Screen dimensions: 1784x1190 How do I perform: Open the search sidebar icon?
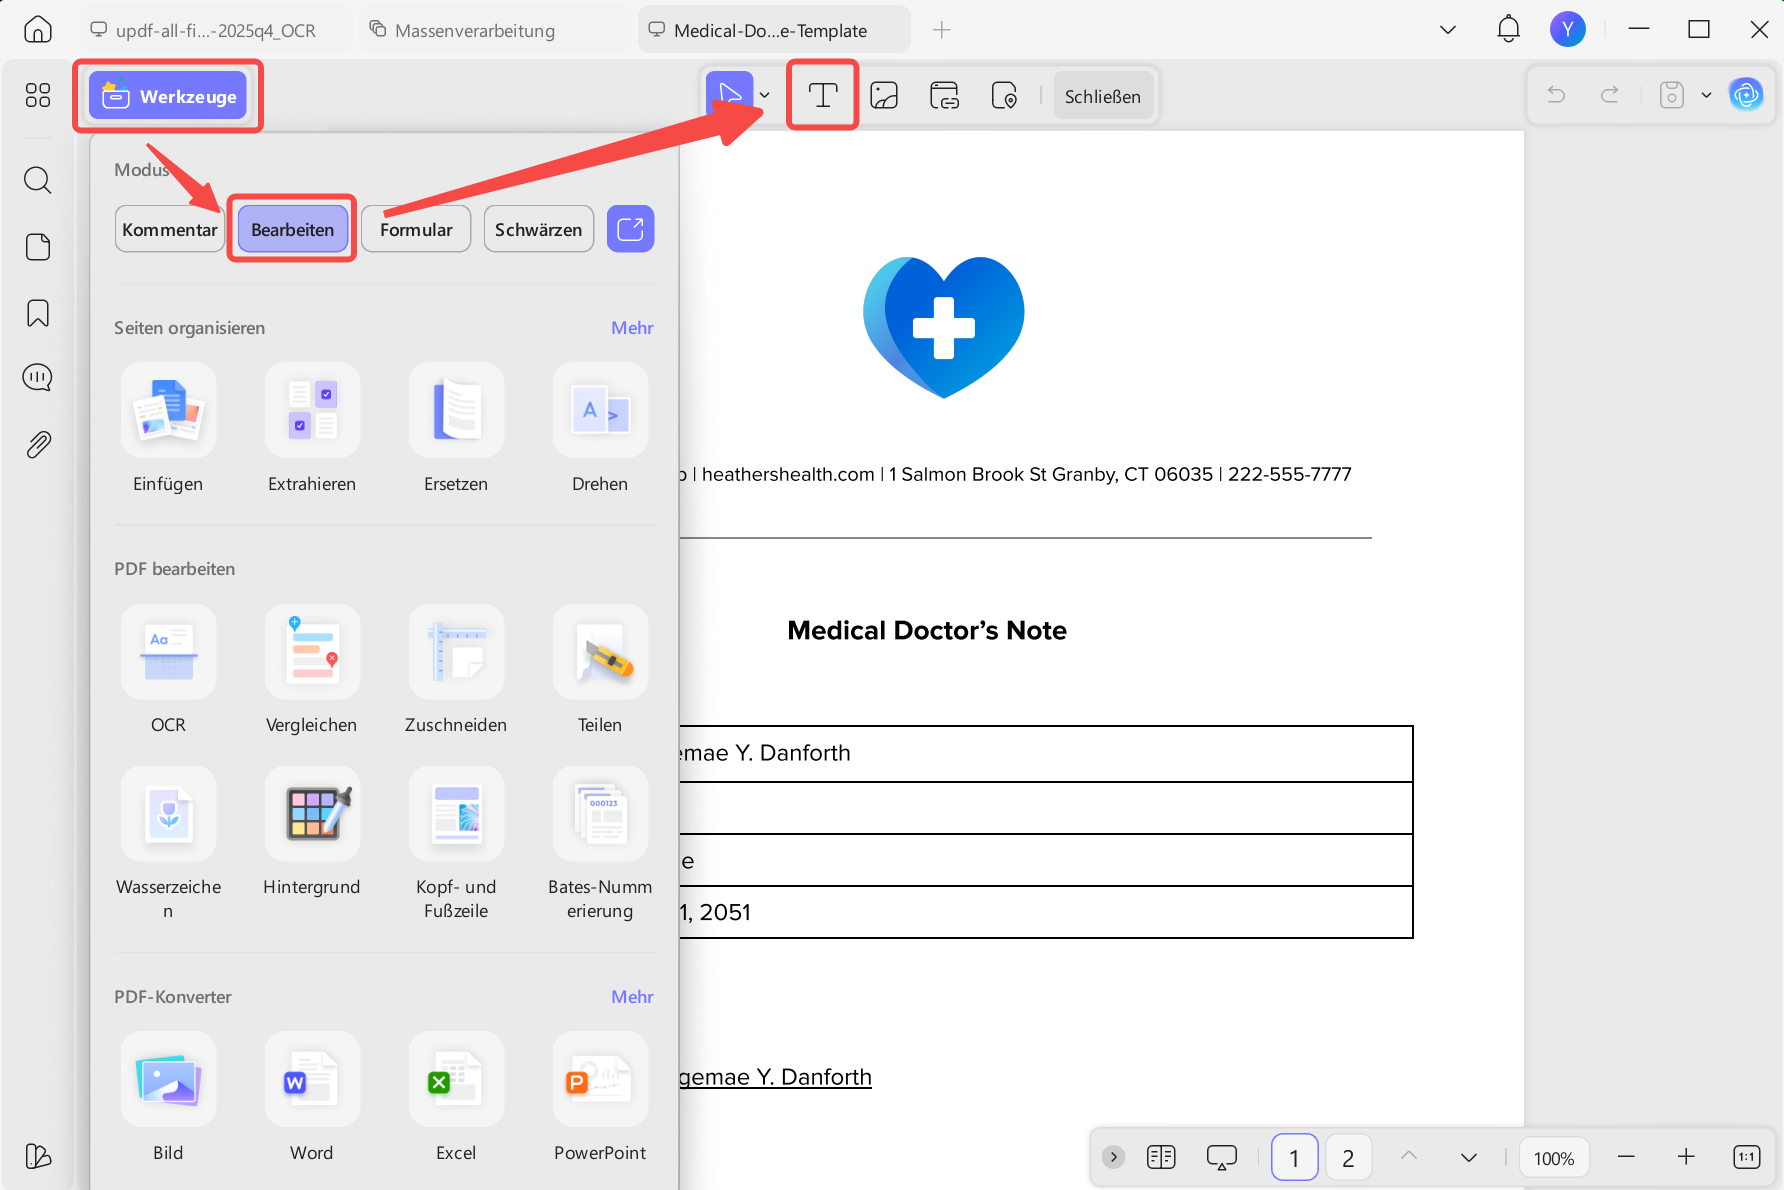click(38, 180)
